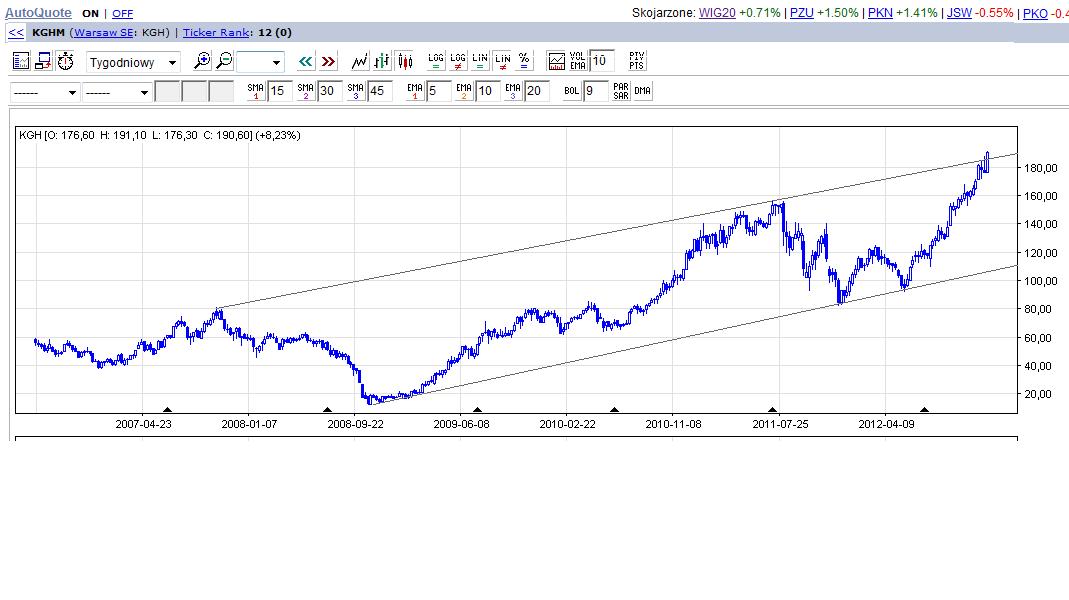Select the candlestick chart style icon
The height and width of the screenshot is (600, 1069).
tap(405, 61)
